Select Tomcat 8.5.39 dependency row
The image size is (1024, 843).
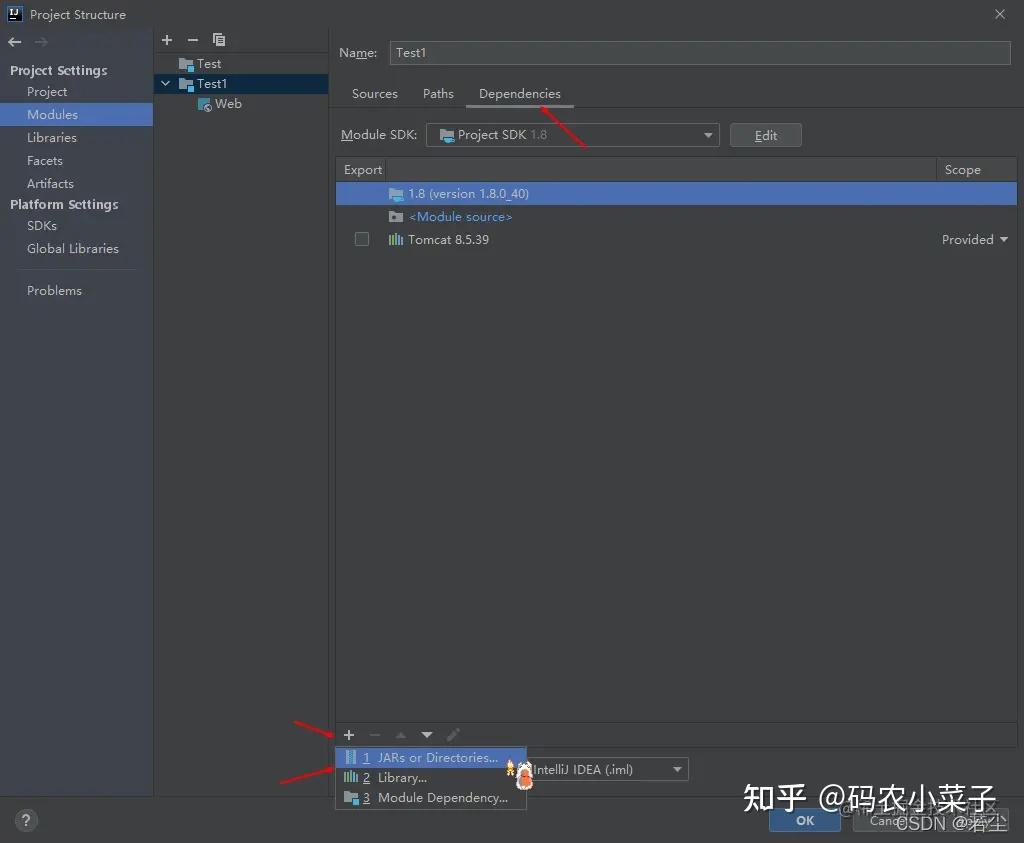676,240
